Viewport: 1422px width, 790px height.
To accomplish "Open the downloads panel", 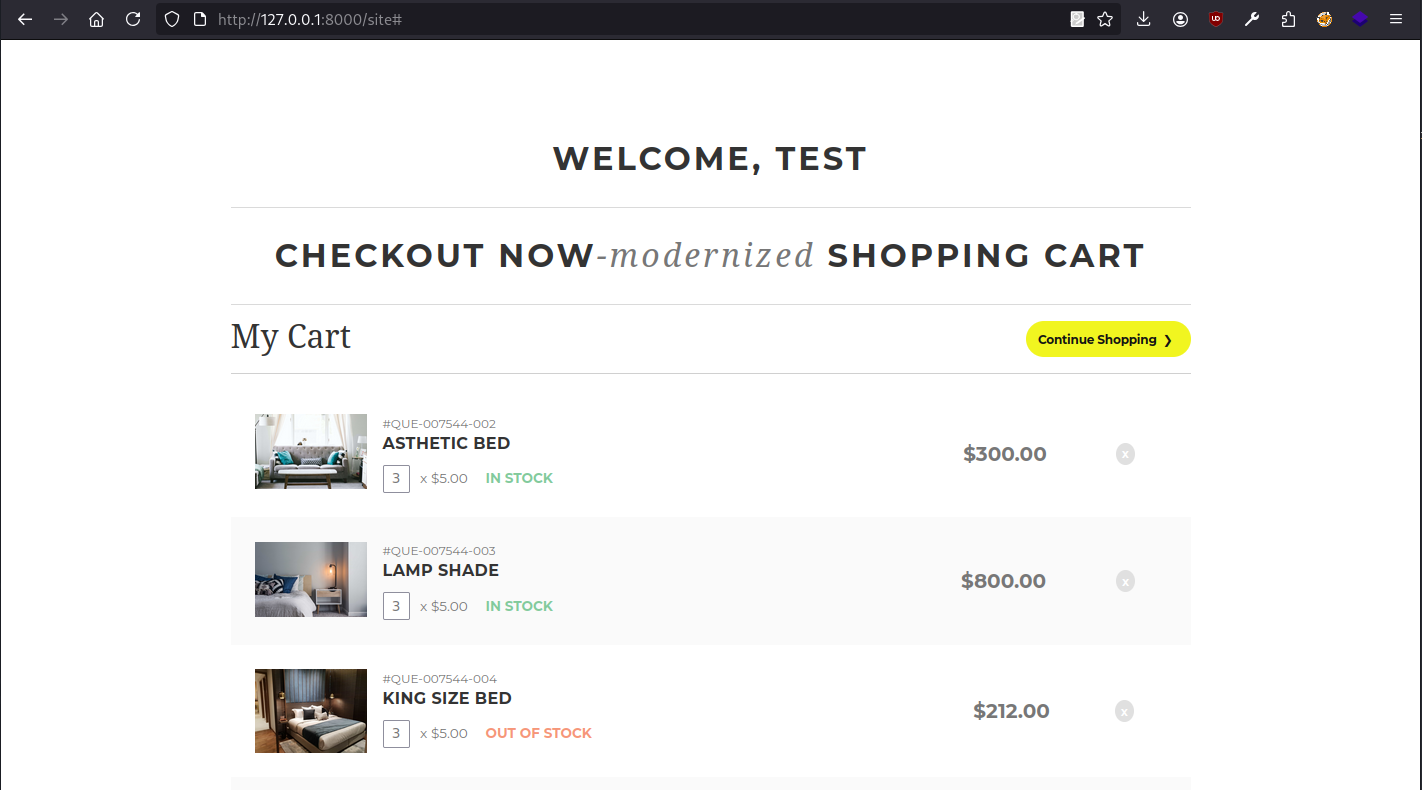I will pos(1144,19).
